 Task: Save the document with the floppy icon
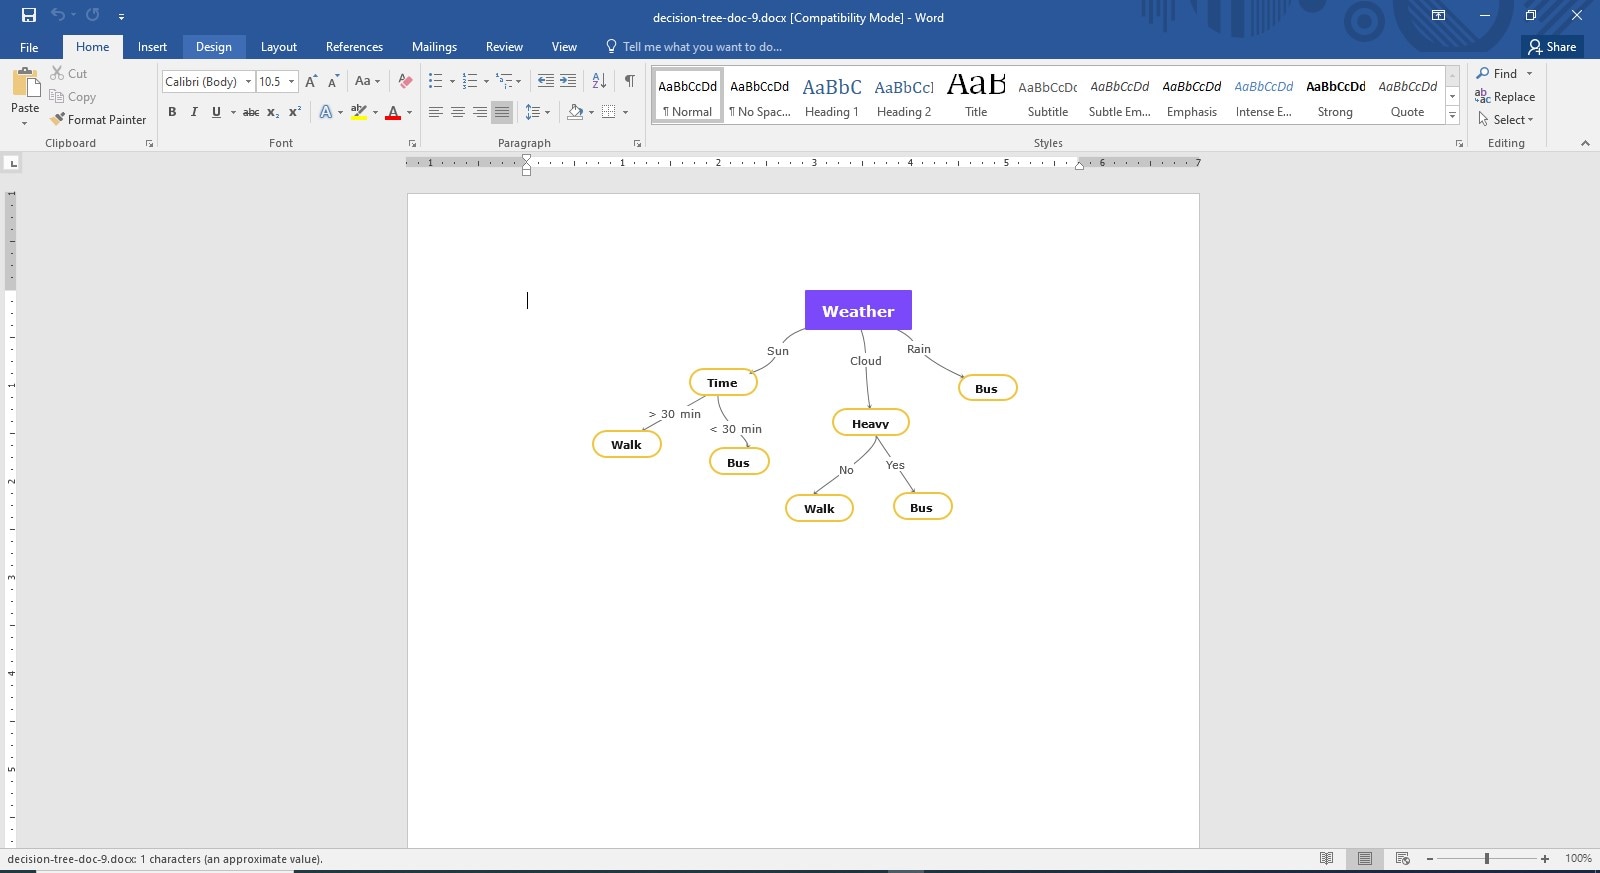tap(29, 15)
